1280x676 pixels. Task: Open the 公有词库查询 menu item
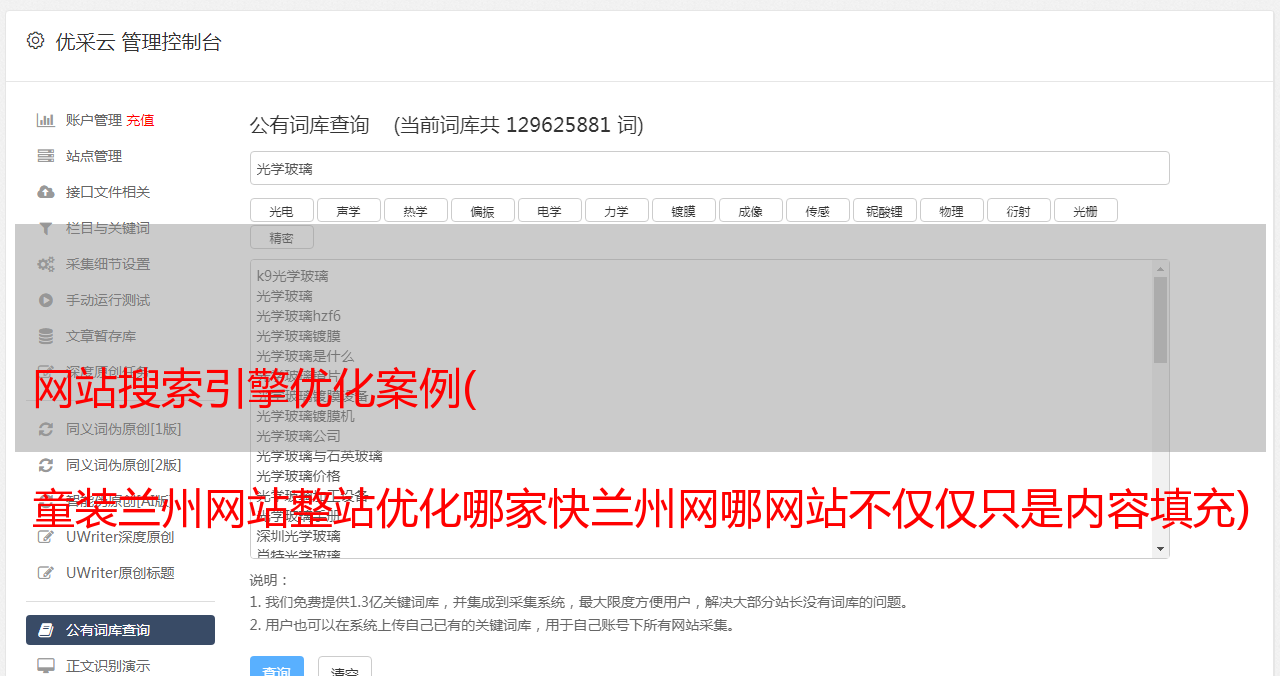[120, 630]
